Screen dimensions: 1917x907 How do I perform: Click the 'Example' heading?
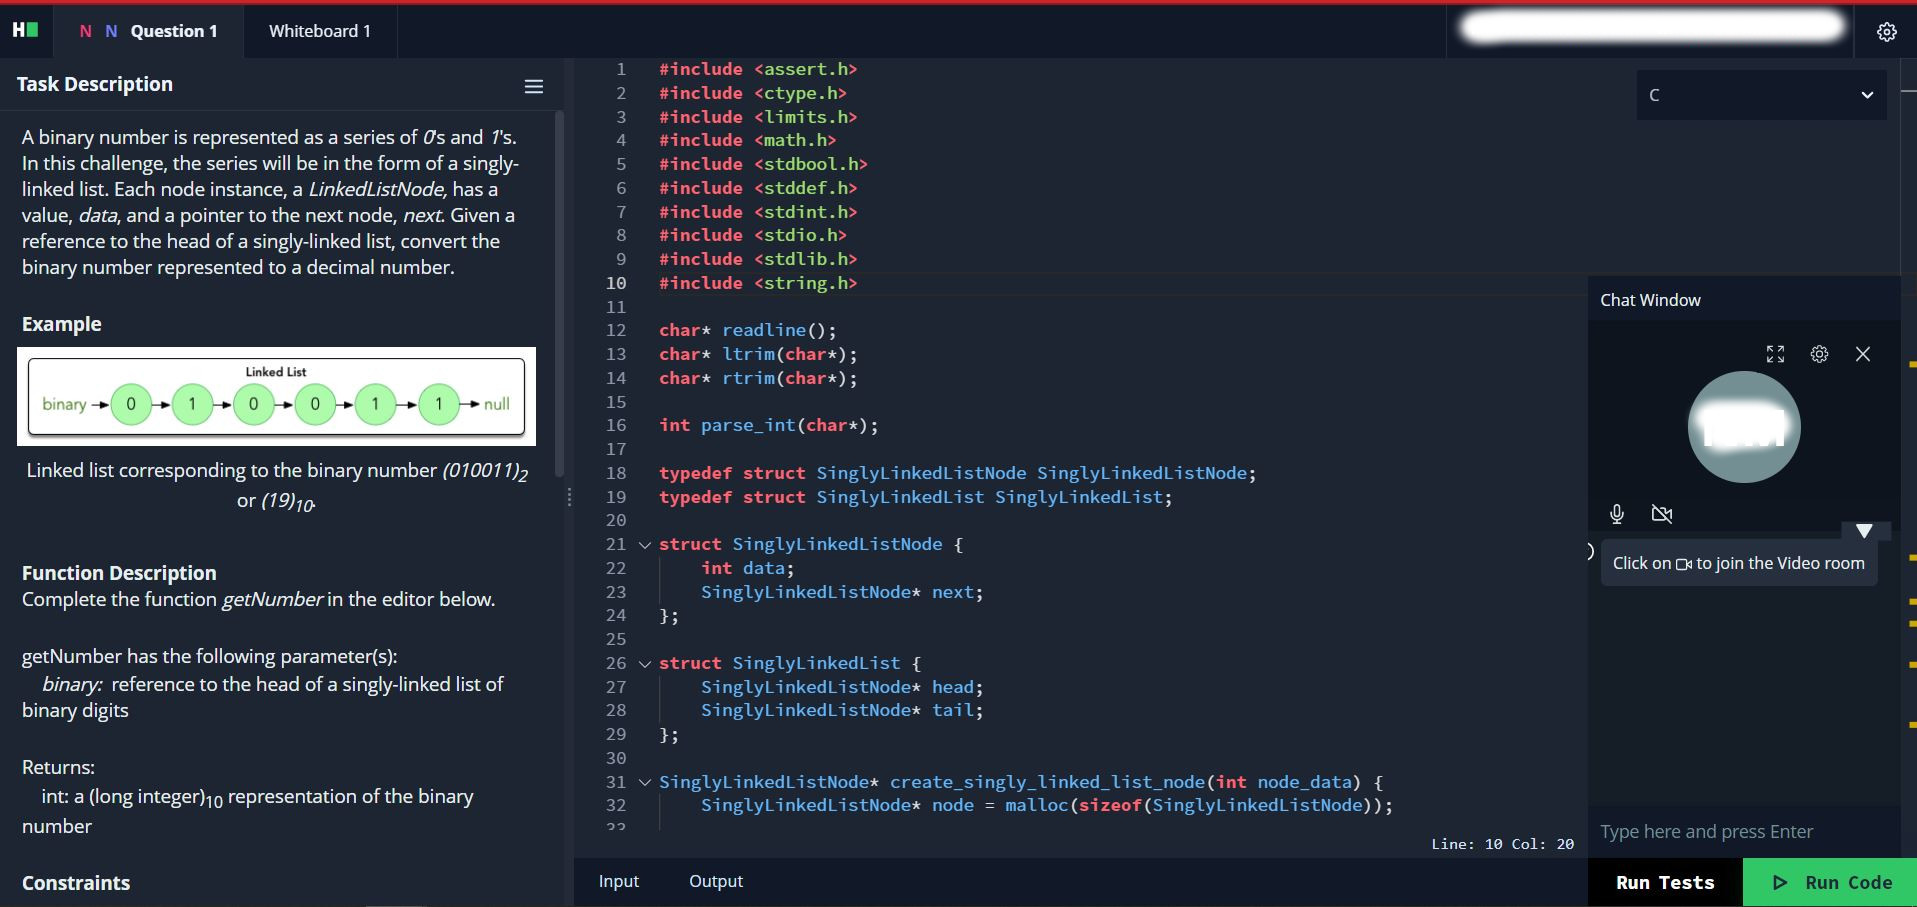click(62, 324)
